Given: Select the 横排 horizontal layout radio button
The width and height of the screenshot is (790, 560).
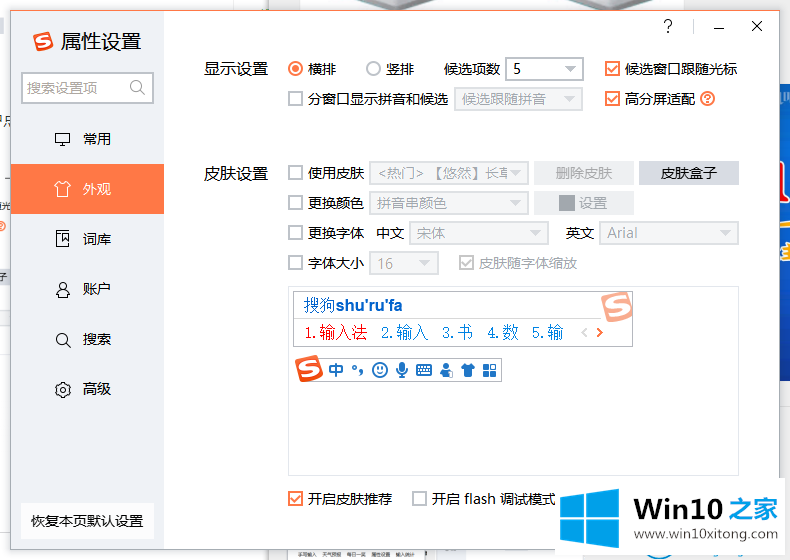Looking at the screenshot, I should (x=295, y=69).
